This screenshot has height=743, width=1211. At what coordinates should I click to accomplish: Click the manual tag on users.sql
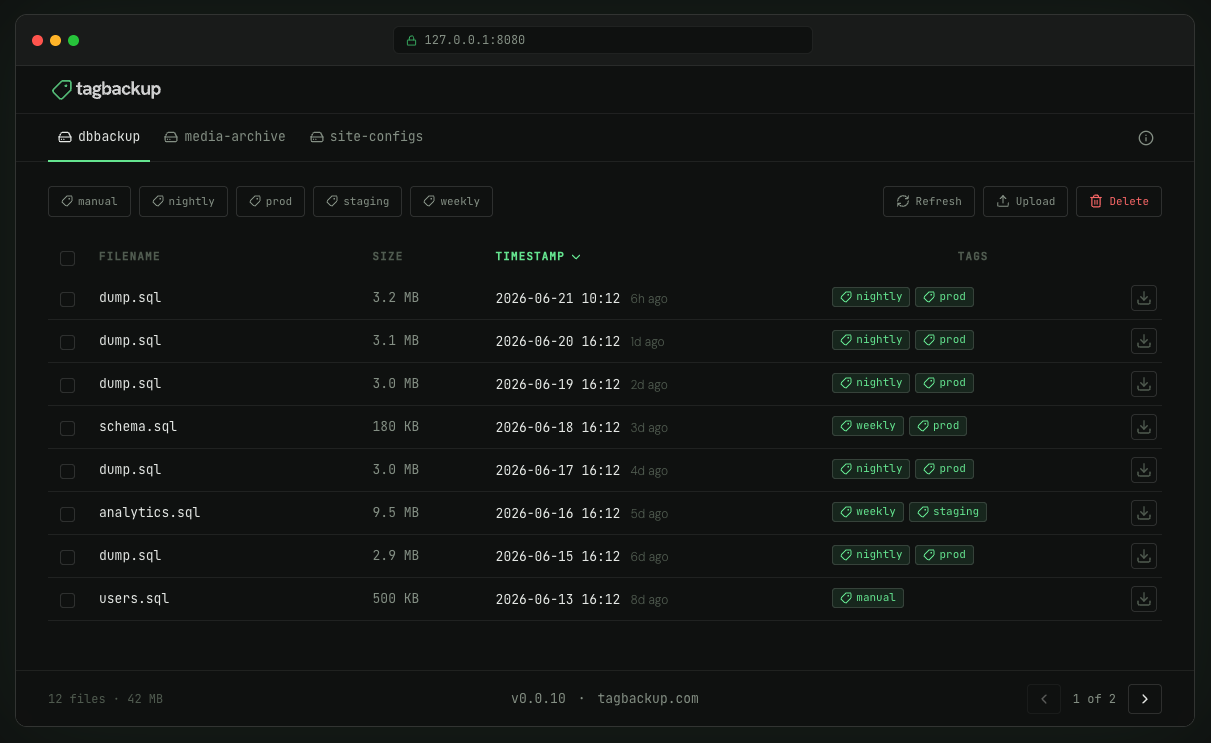(868, 598)
